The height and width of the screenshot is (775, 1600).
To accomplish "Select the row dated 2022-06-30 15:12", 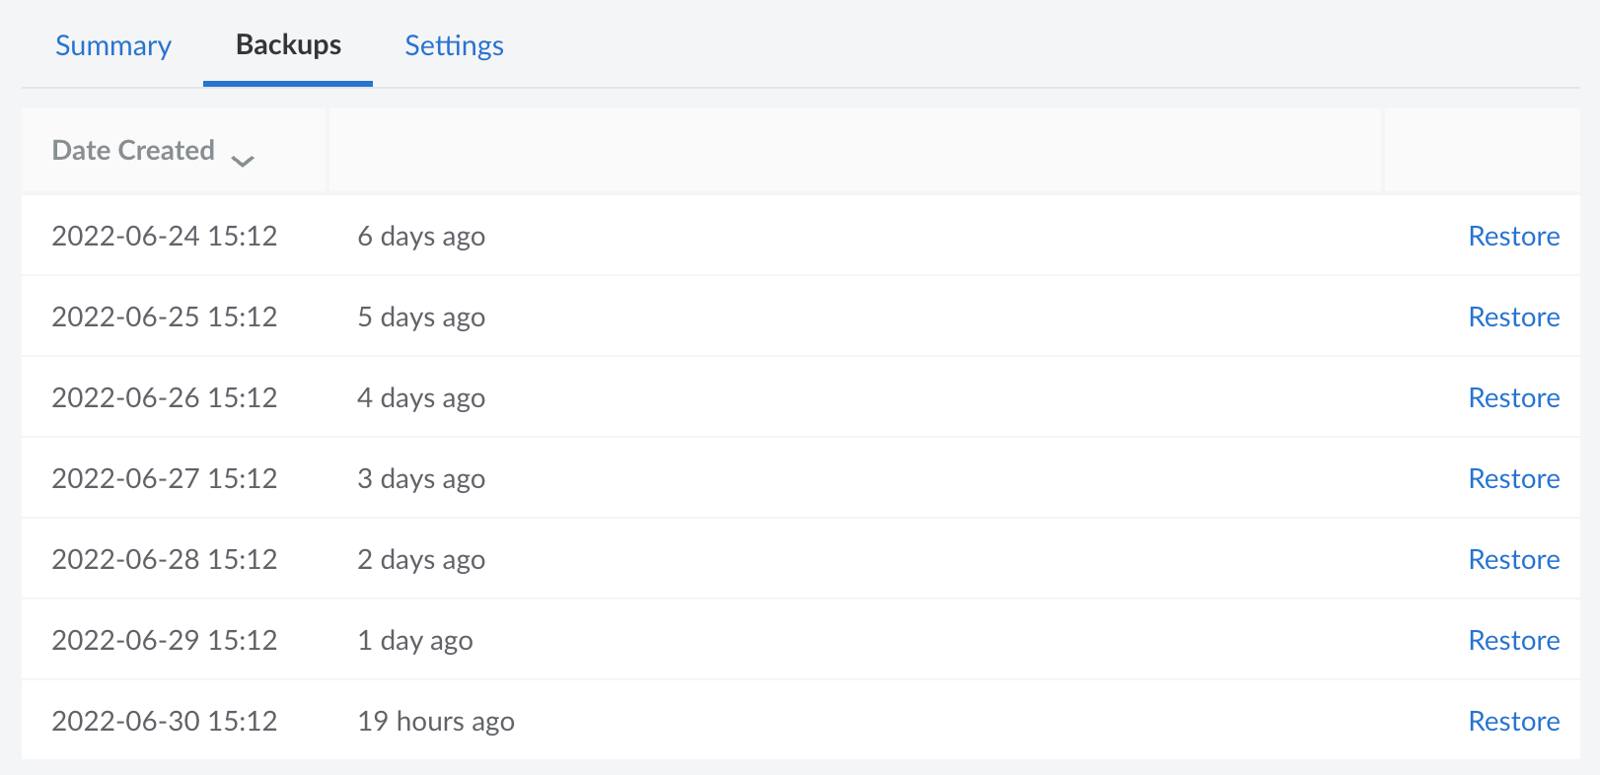I will pyautogui.click(x=165, y=720).
